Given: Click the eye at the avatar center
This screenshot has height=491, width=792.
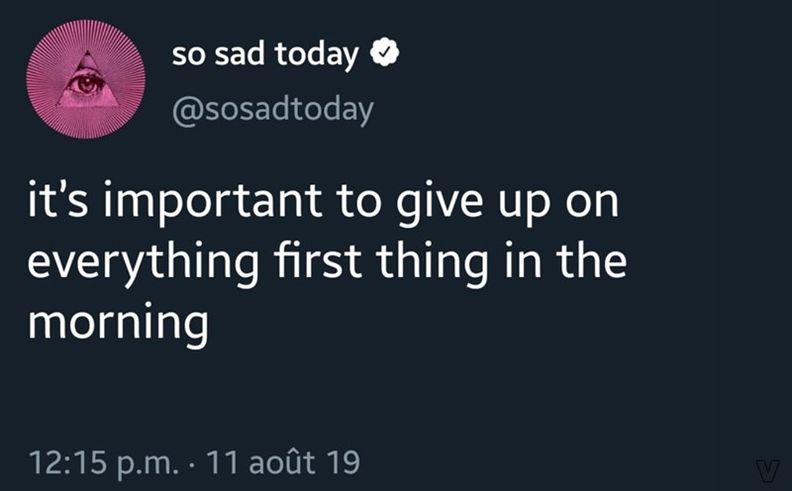Looking at the screenshot, I should pos(85,83).
